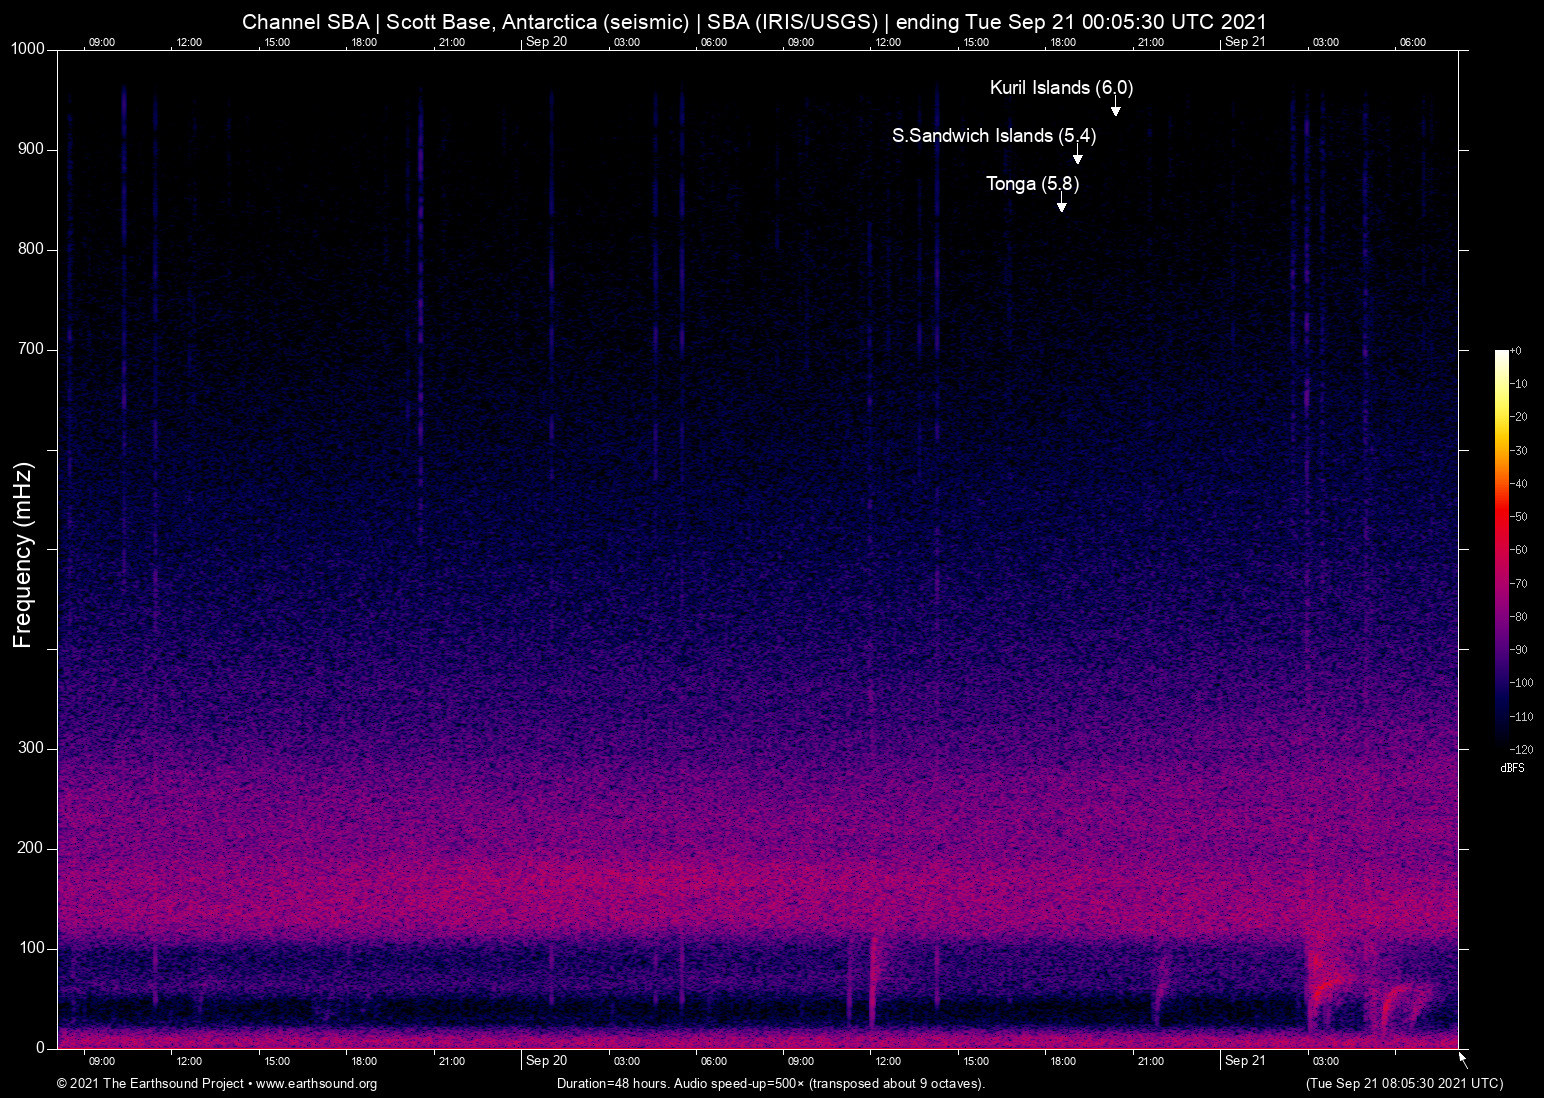
Task: Click the Tue Sep 21 08:05:30 timestamp
Action: click(1404, 1084)
